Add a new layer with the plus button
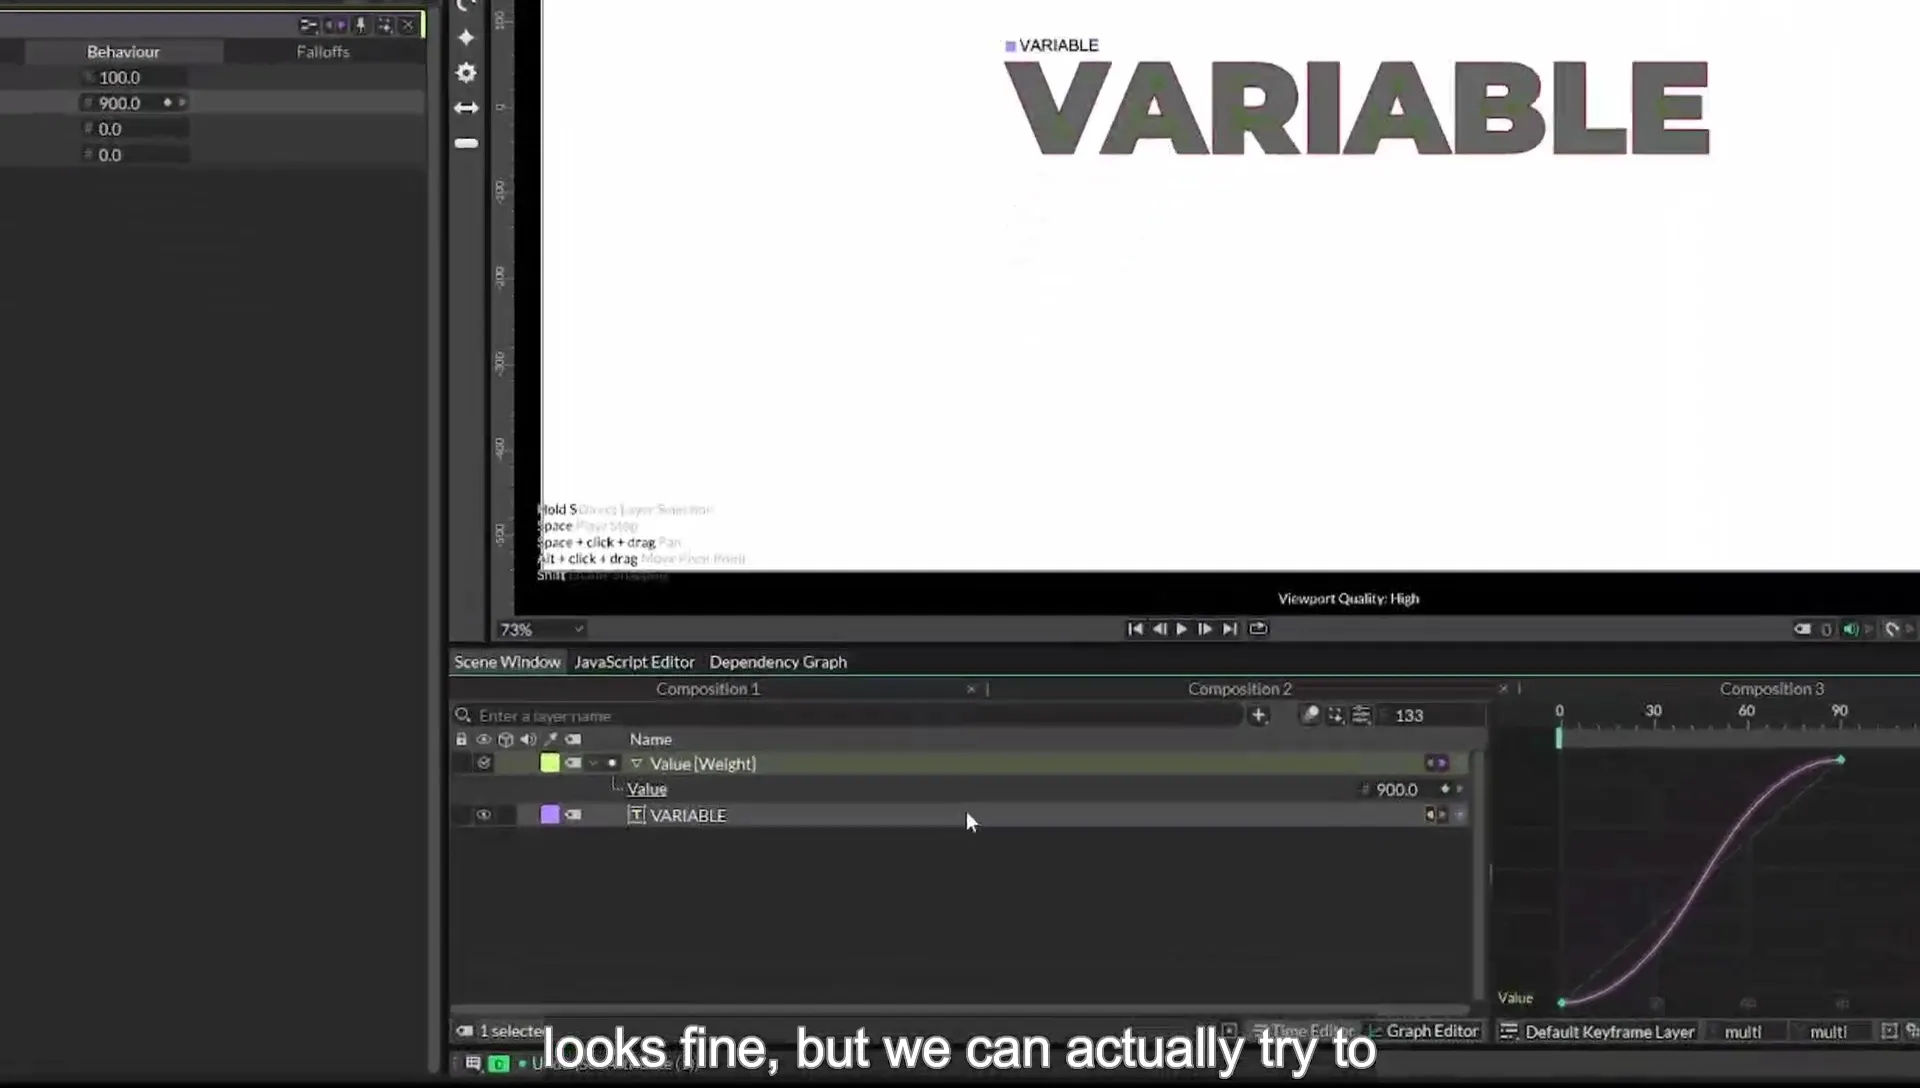 pos(1259,715)
